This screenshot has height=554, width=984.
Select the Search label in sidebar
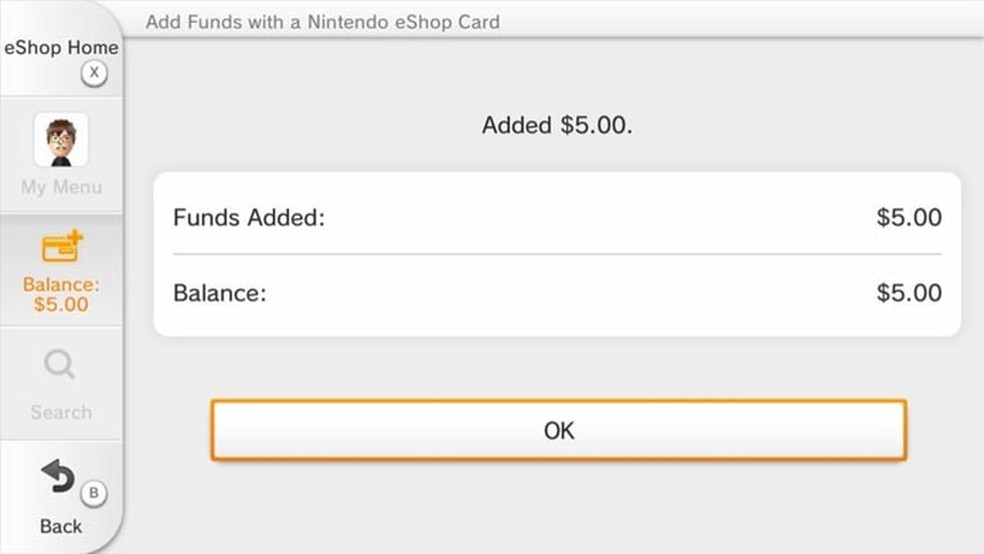[61, 412]
